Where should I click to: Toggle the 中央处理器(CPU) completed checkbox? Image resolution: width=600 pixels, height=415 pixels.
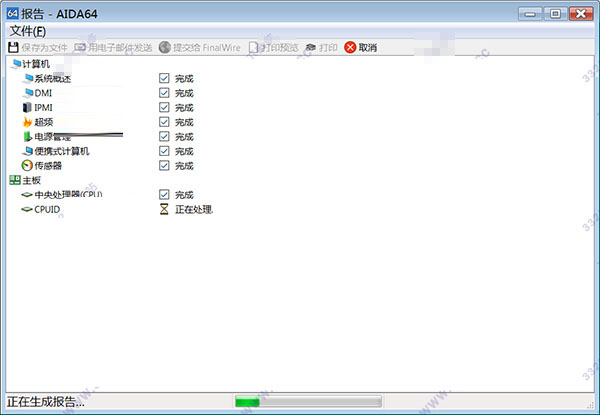(x=164, y=195)
